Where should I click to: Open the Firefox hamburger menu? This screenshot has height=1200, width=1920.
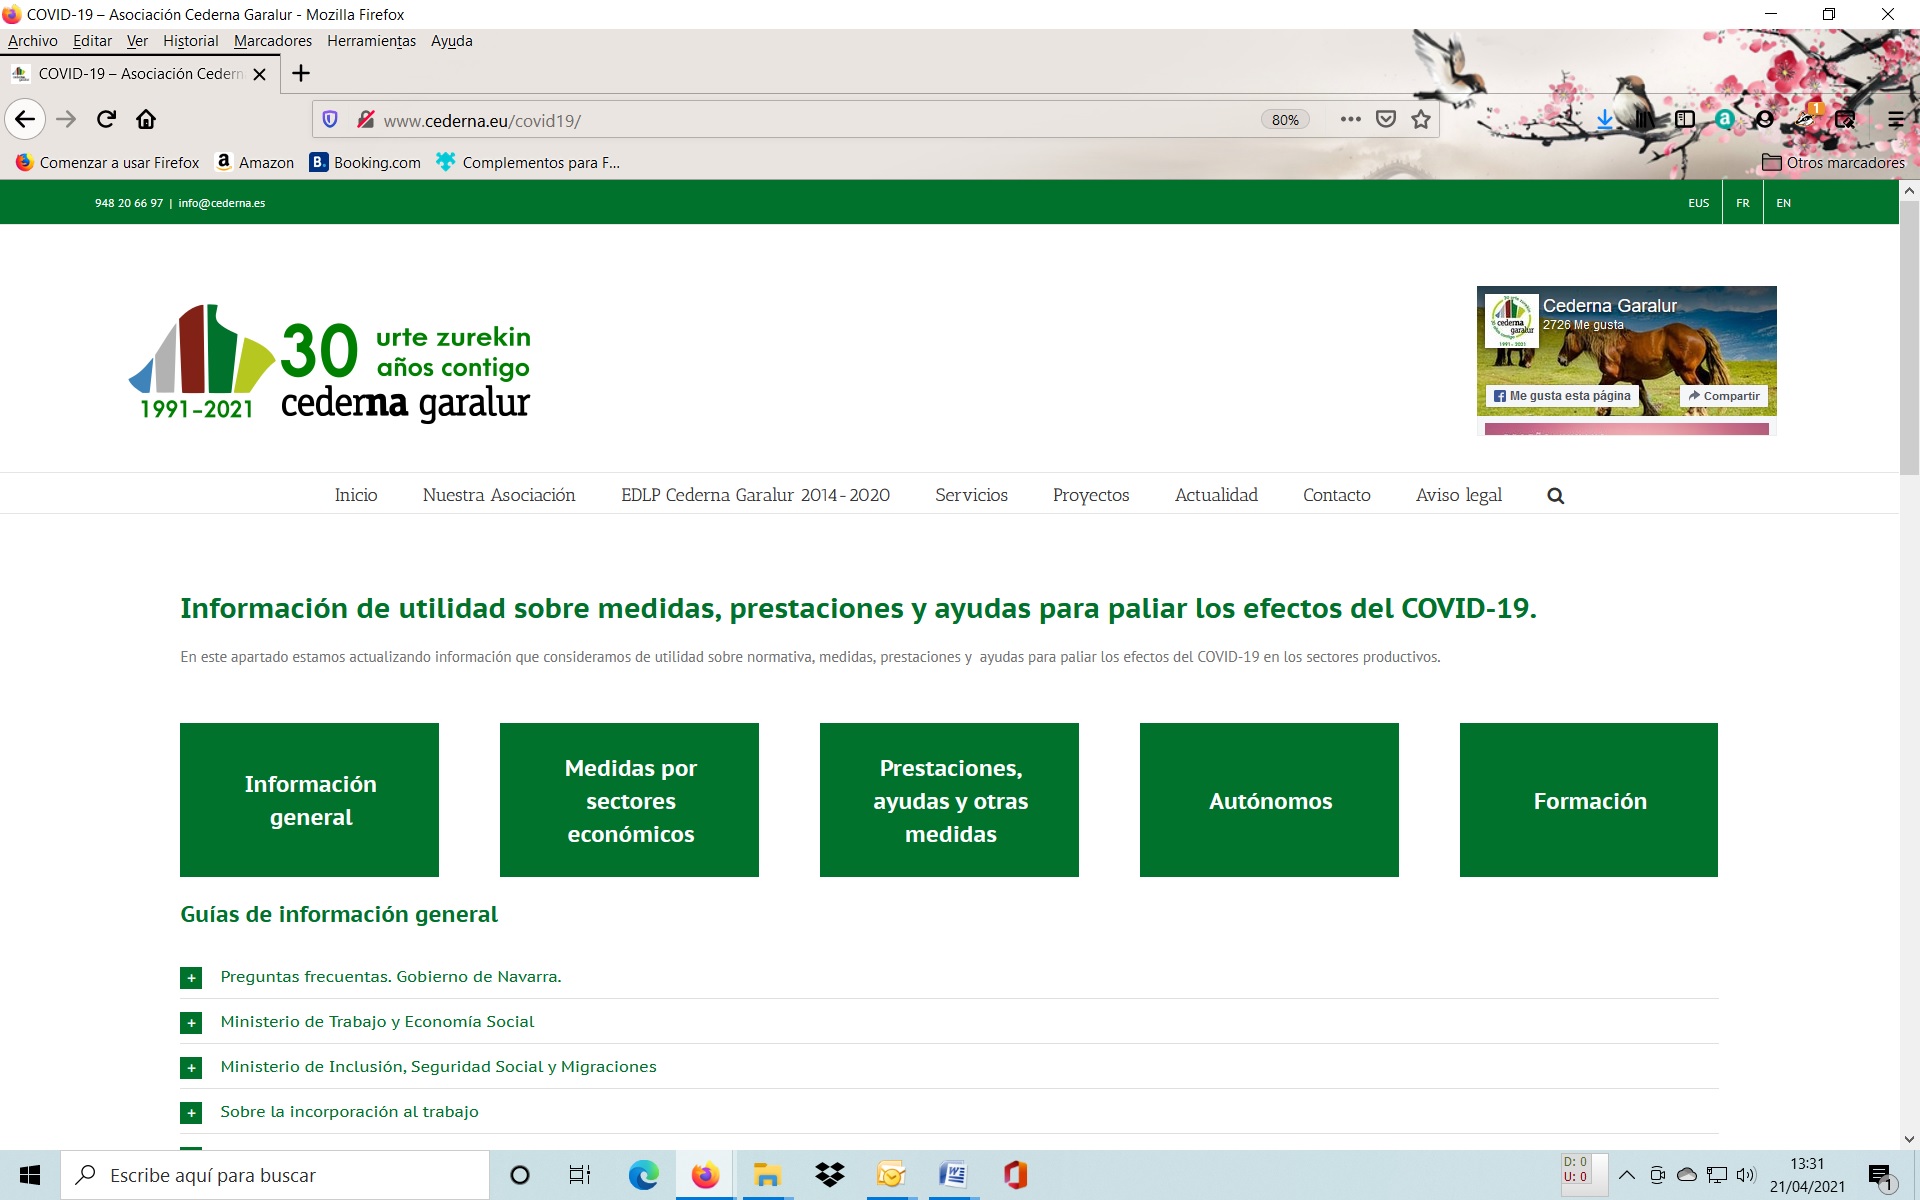click(1895, 119)
